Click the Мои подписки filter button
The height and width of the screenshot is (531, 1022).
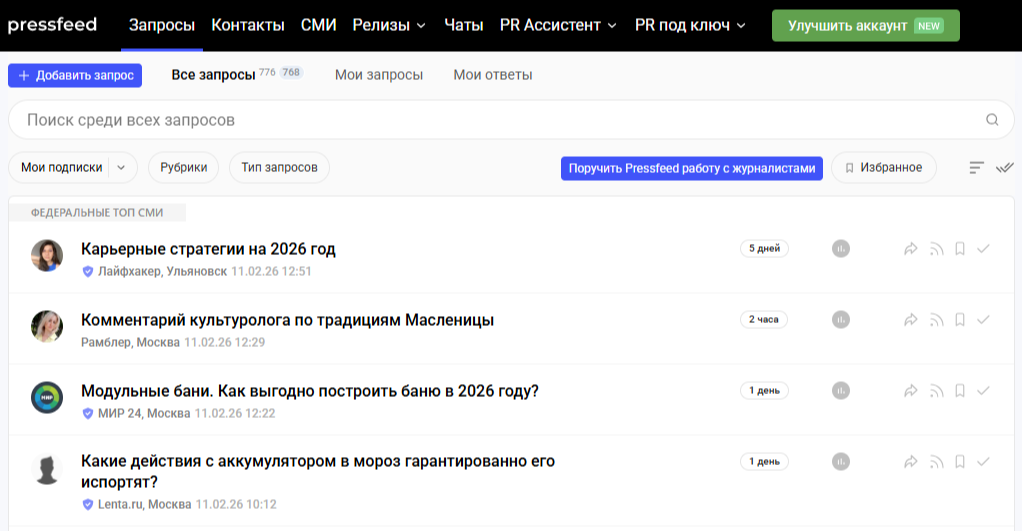(x=62, y=167)
